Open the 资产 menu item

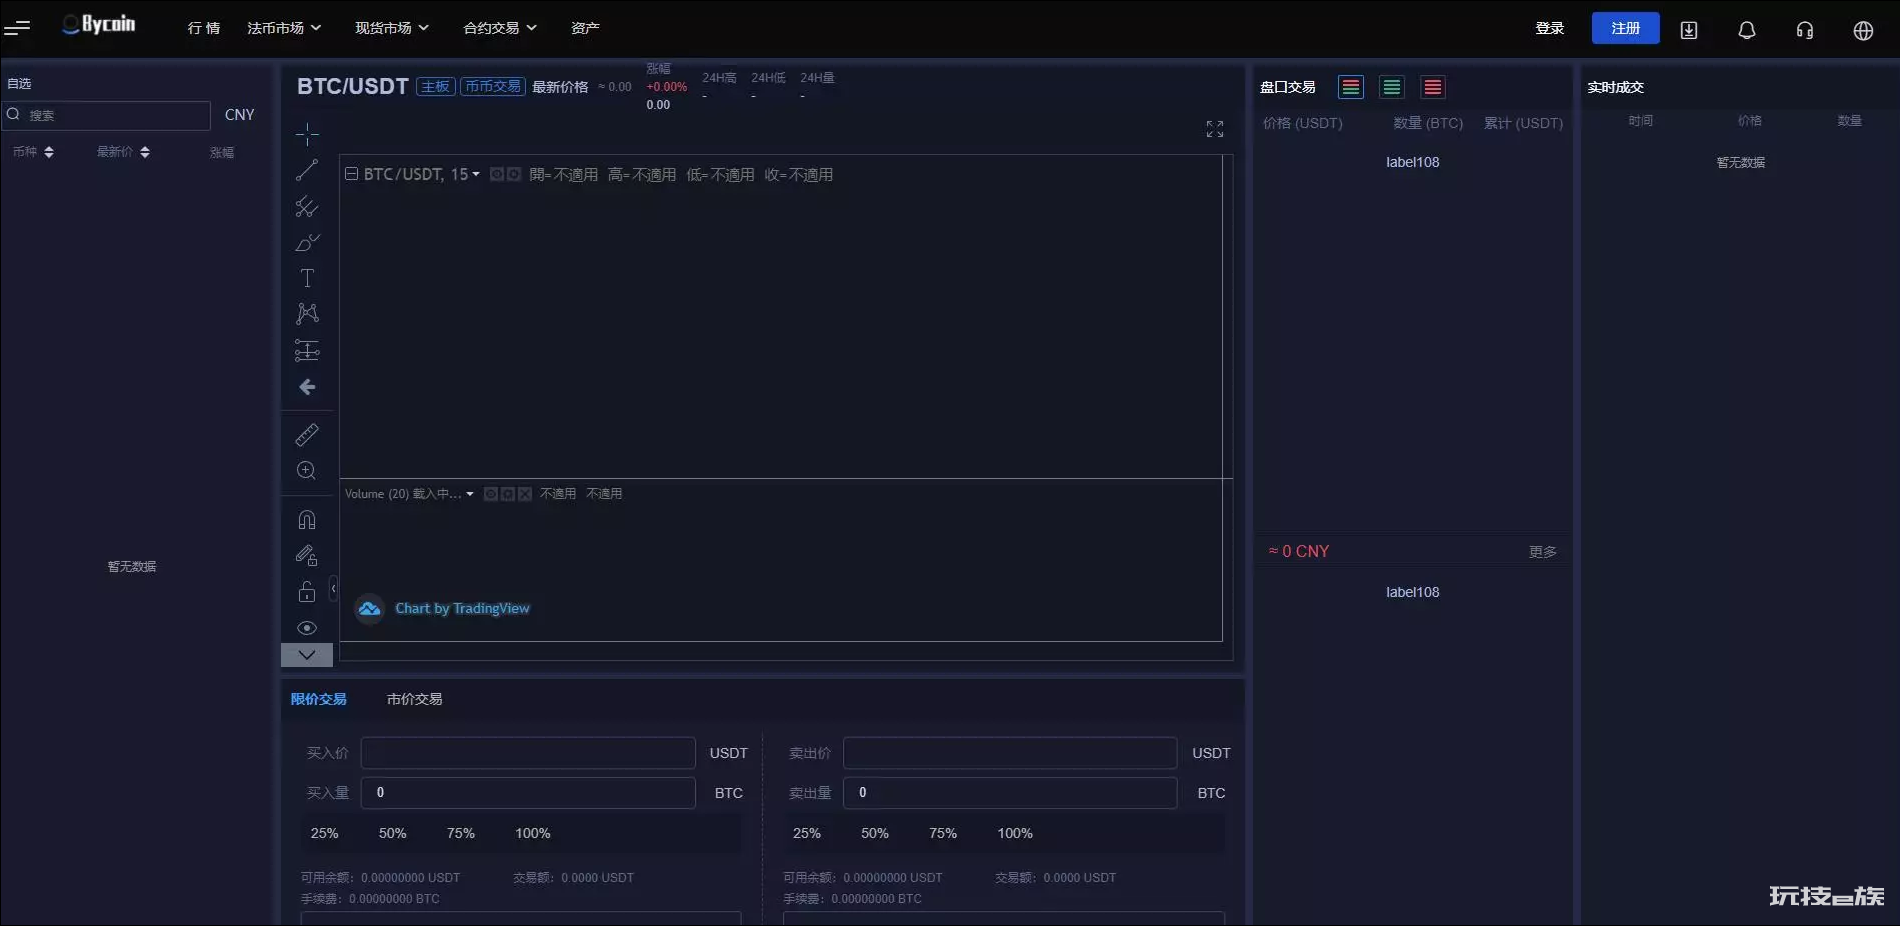[x=585, y=28]
